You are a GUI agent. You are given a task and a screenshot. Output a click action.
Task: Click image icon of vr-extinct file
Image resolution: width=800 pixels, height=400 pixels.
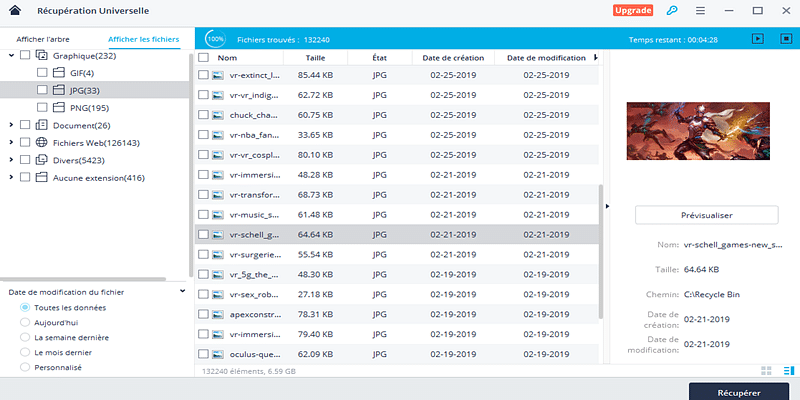tap(218, 75)
